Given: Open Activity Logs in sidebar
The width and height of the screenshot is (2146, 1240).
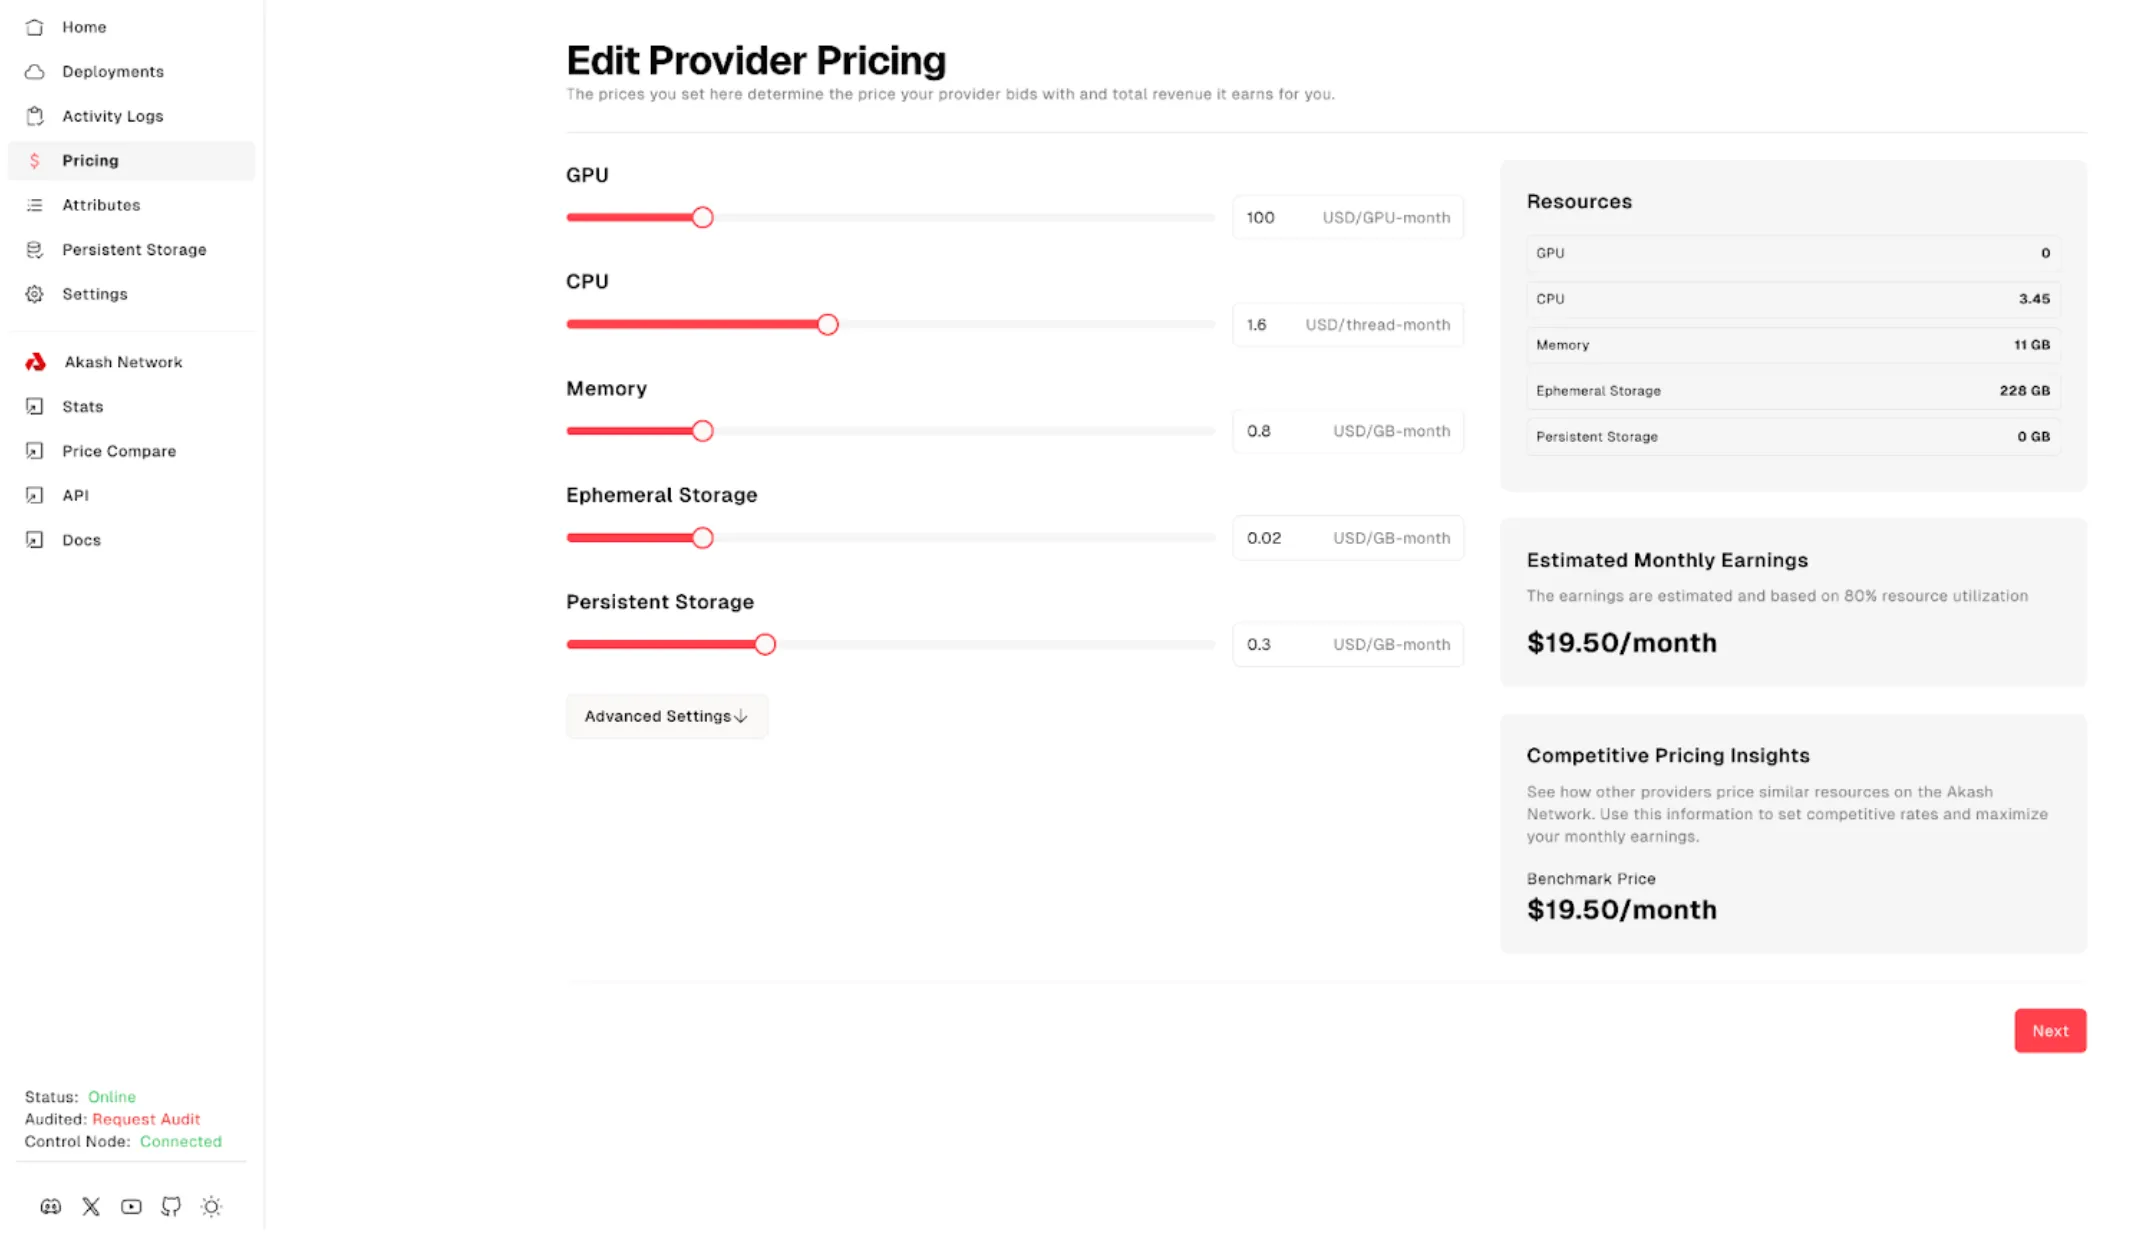Looking at the screenshot, I should point(112,116).
